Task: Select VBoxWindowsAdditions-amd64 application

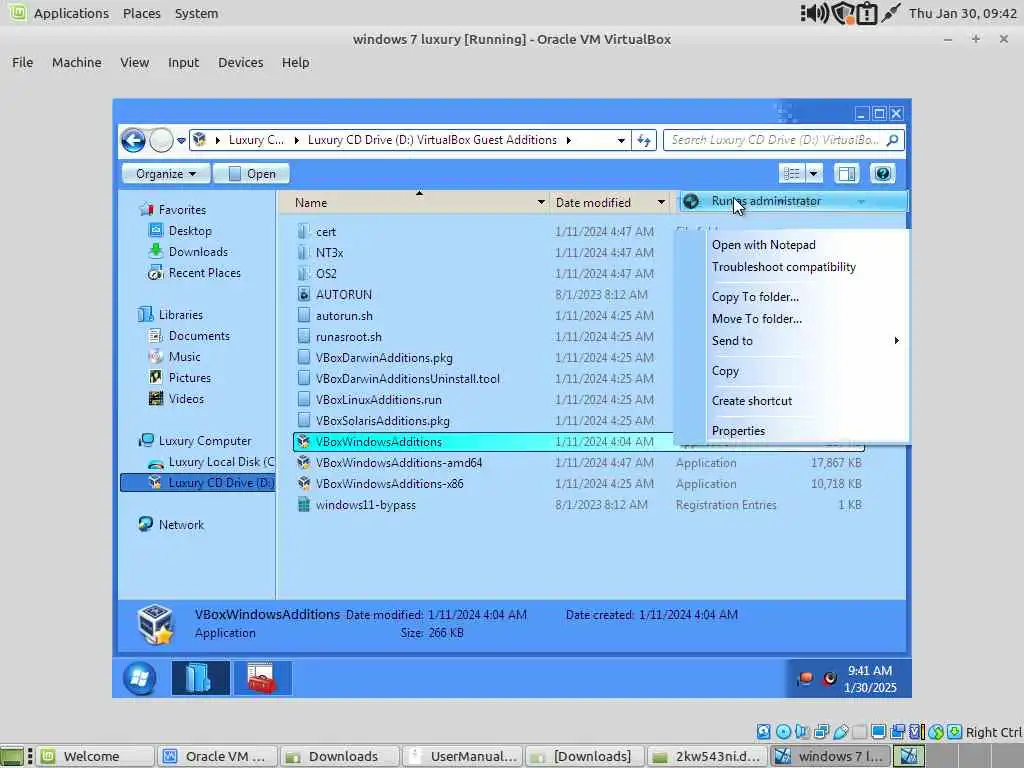Action: coord(398,463)
